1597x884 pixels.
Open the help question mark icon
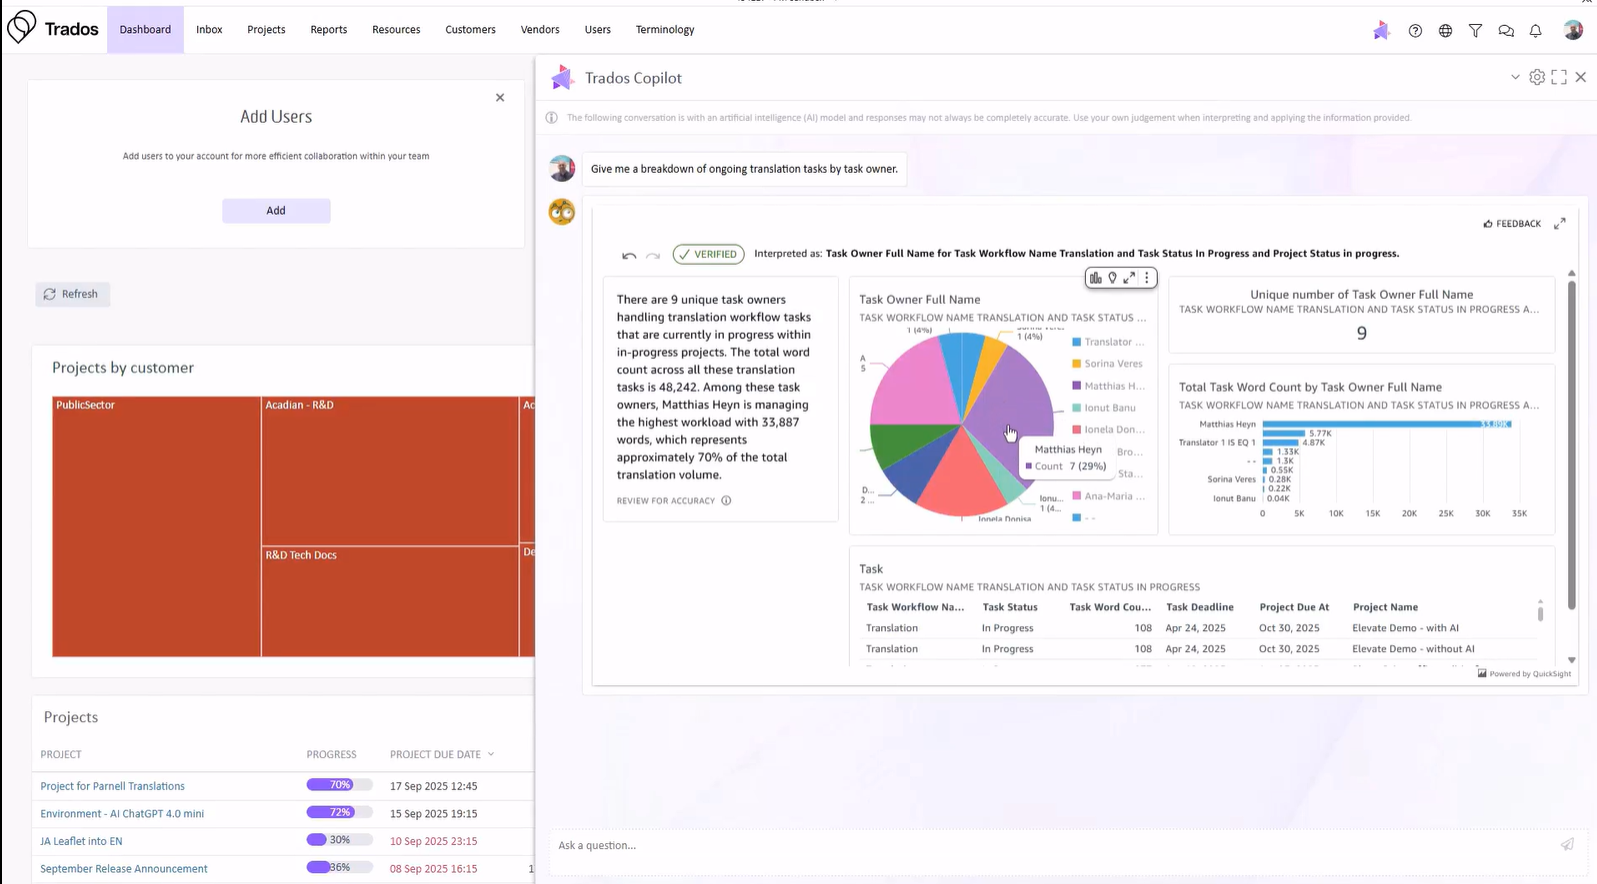pyautogui.click(x=1415, y=31)
